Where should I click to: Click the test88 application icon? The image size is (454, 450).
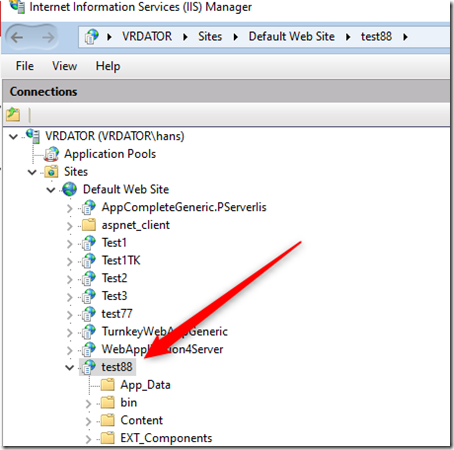point(88,367)
